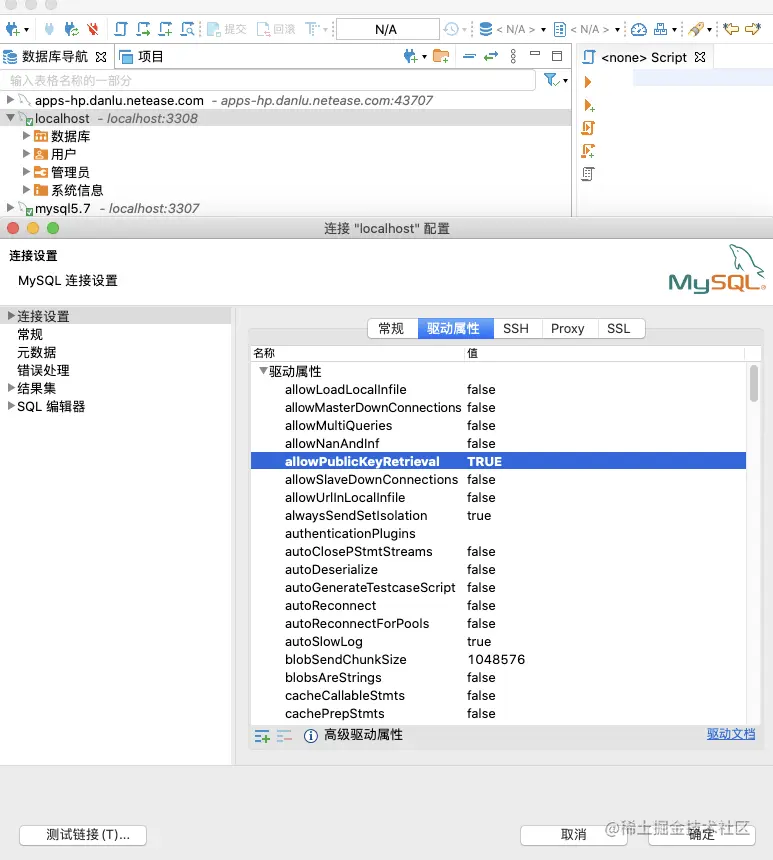The width and height of the screenshot is (773, 860).
Task: Select the <none> Script editor tab
Action: coord(644,57)
